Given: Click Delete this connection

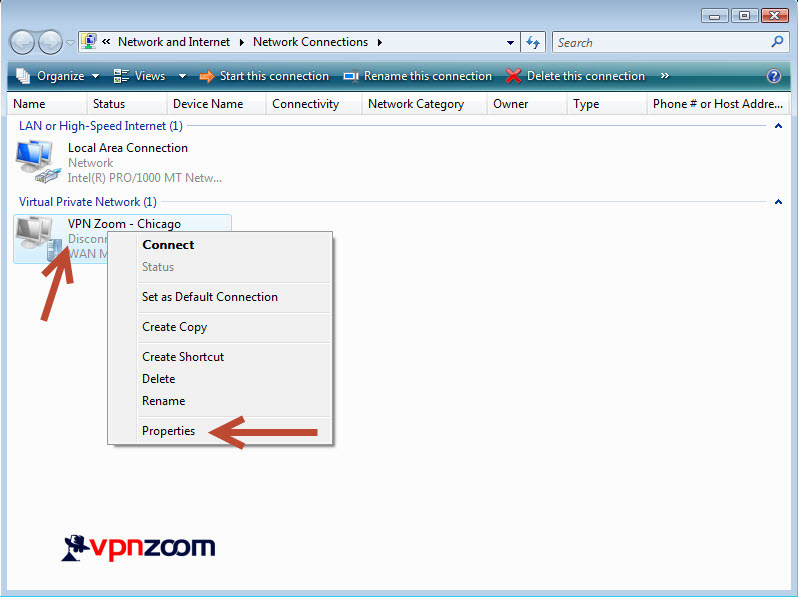Looking at the screenshot, I should pos(576,76).
